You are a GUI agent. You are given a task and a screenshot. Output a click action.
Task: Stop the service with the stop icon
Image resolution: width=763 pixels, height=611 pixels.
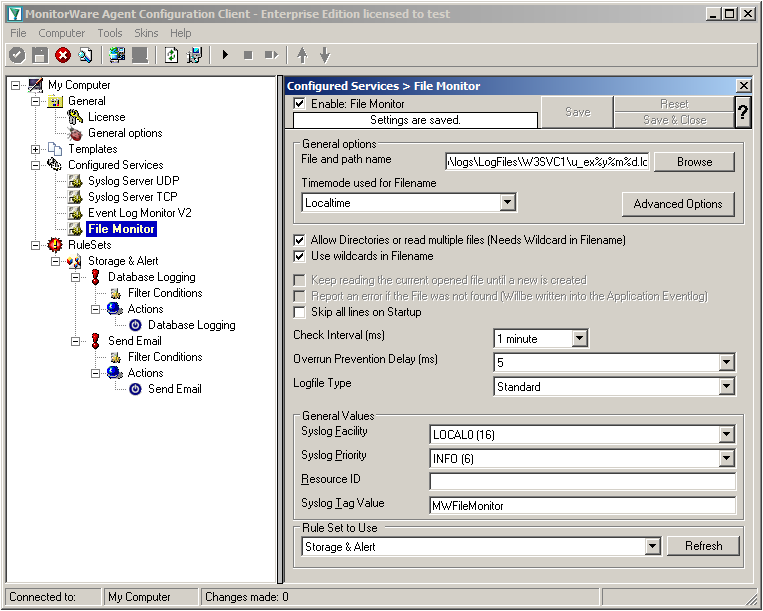[248, 55]
